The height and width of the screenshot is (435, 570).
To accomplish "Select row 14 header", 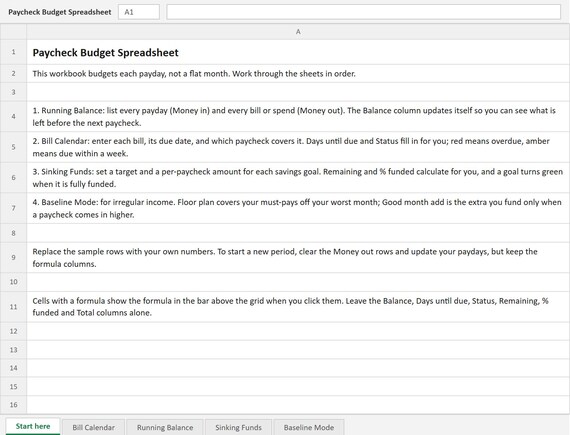I will coord(13,368).
